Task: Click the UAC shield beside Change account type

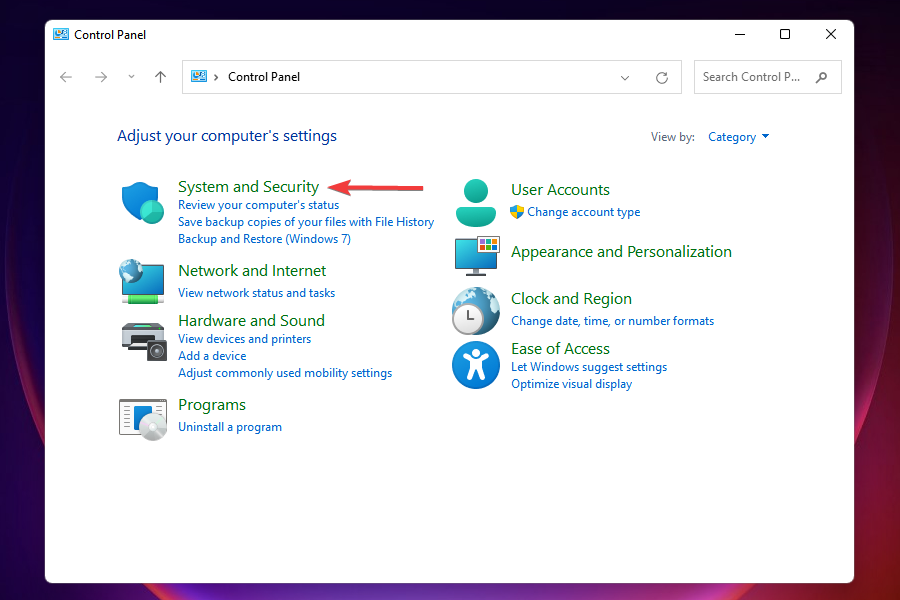Action: tap(517, 212)
